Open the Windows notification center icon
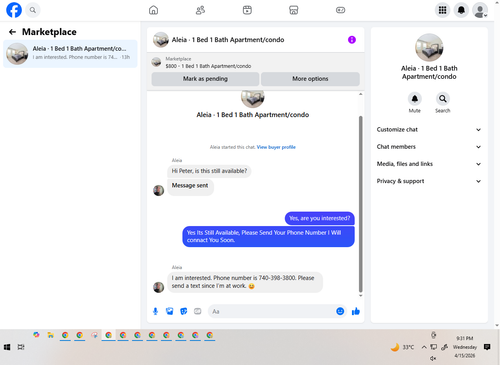 click(487, 347)
